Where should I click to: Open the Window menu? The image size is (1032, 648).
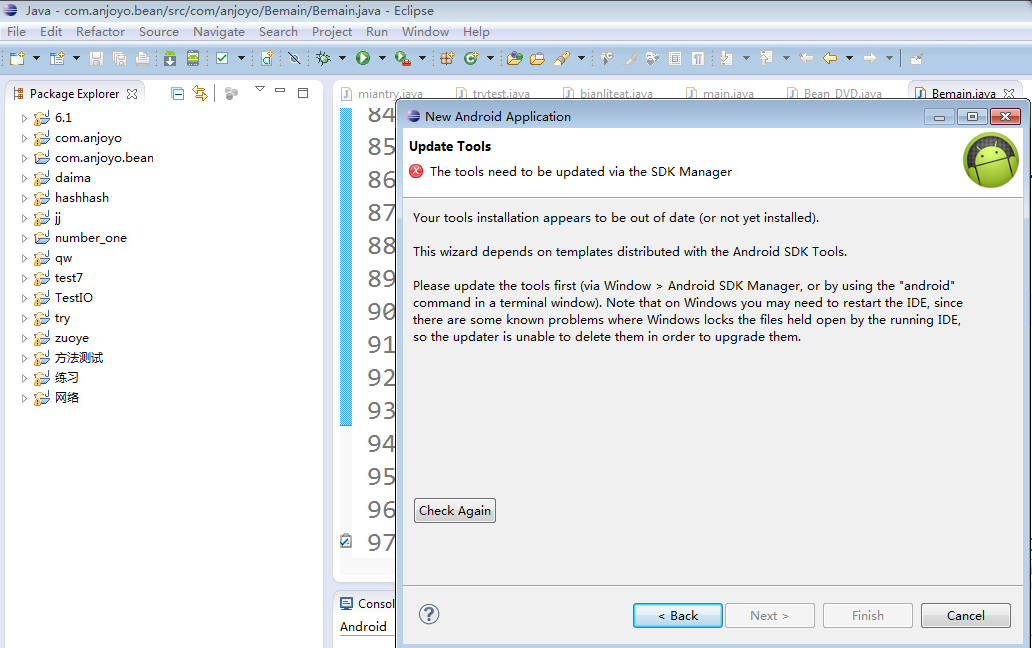point(425,32)
